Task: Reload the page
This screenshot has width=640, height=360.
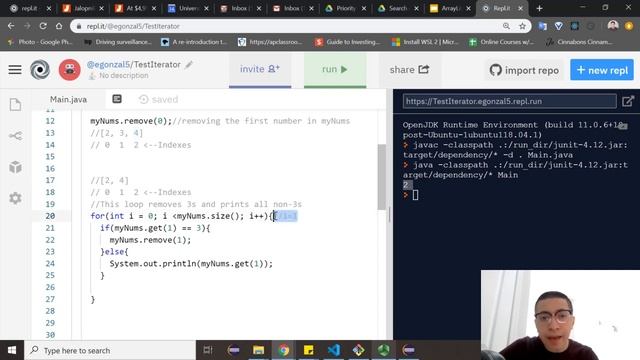Action: click(x=43, y=26)
